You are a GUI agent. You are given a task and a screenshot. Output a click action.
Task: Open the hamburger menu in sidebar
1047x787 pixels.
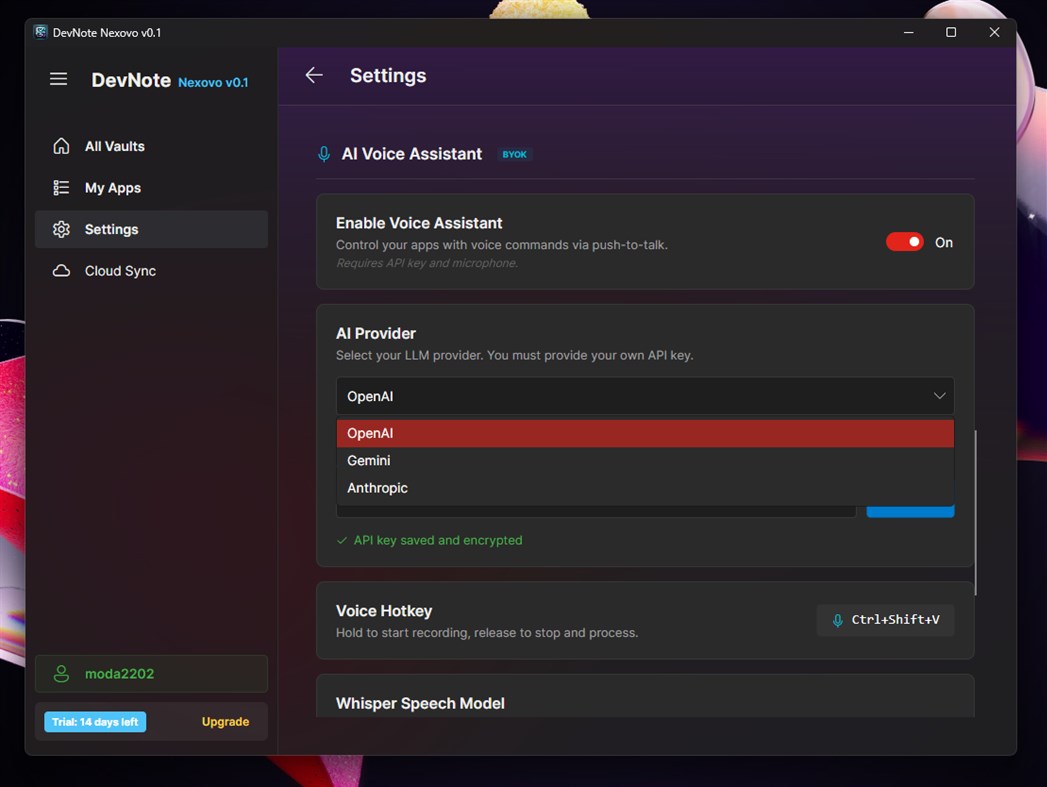tap(58, 79)
